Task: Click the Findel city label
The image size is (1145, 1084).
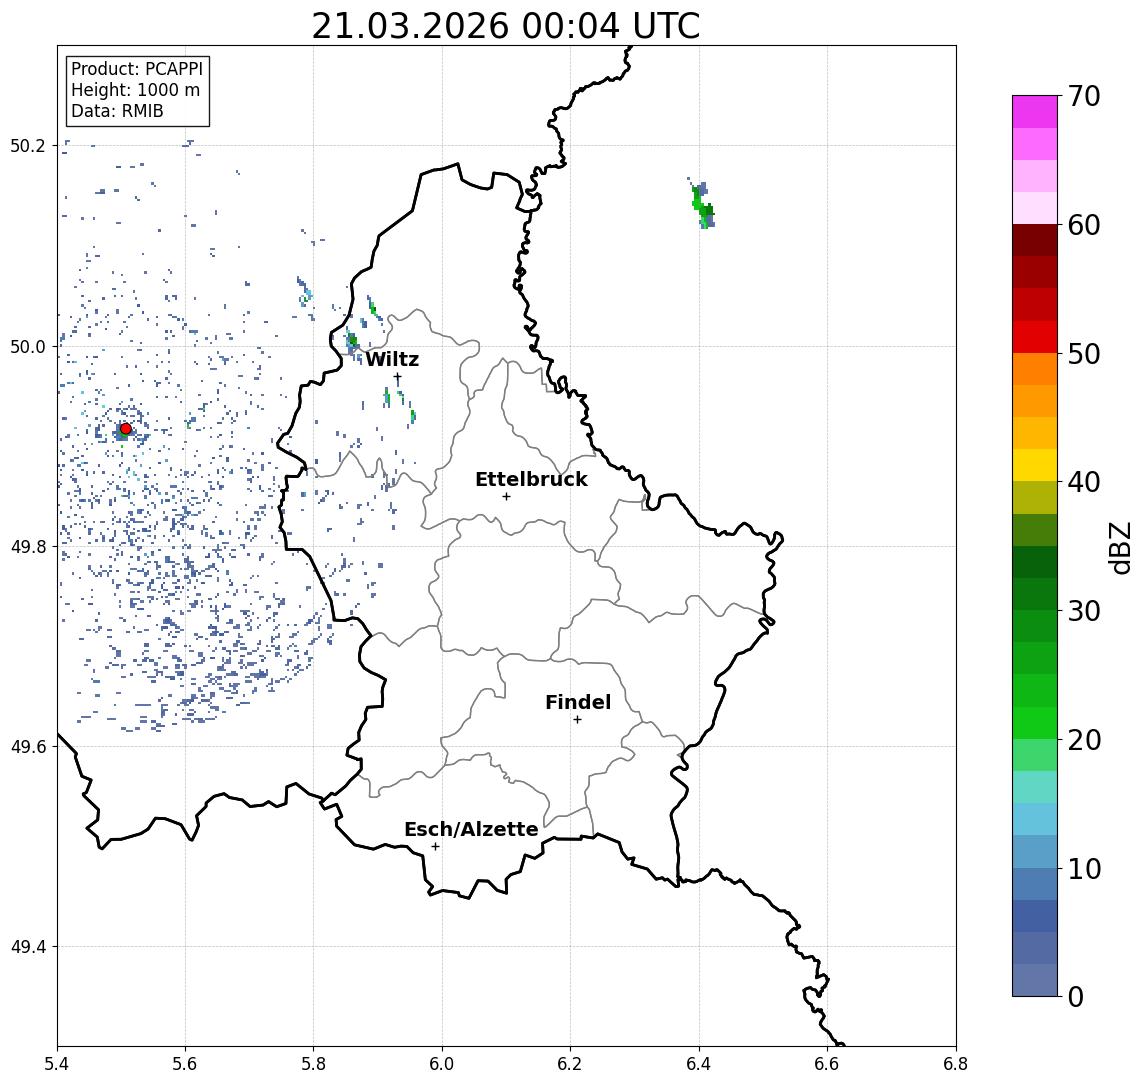Action: click(578, 702)
